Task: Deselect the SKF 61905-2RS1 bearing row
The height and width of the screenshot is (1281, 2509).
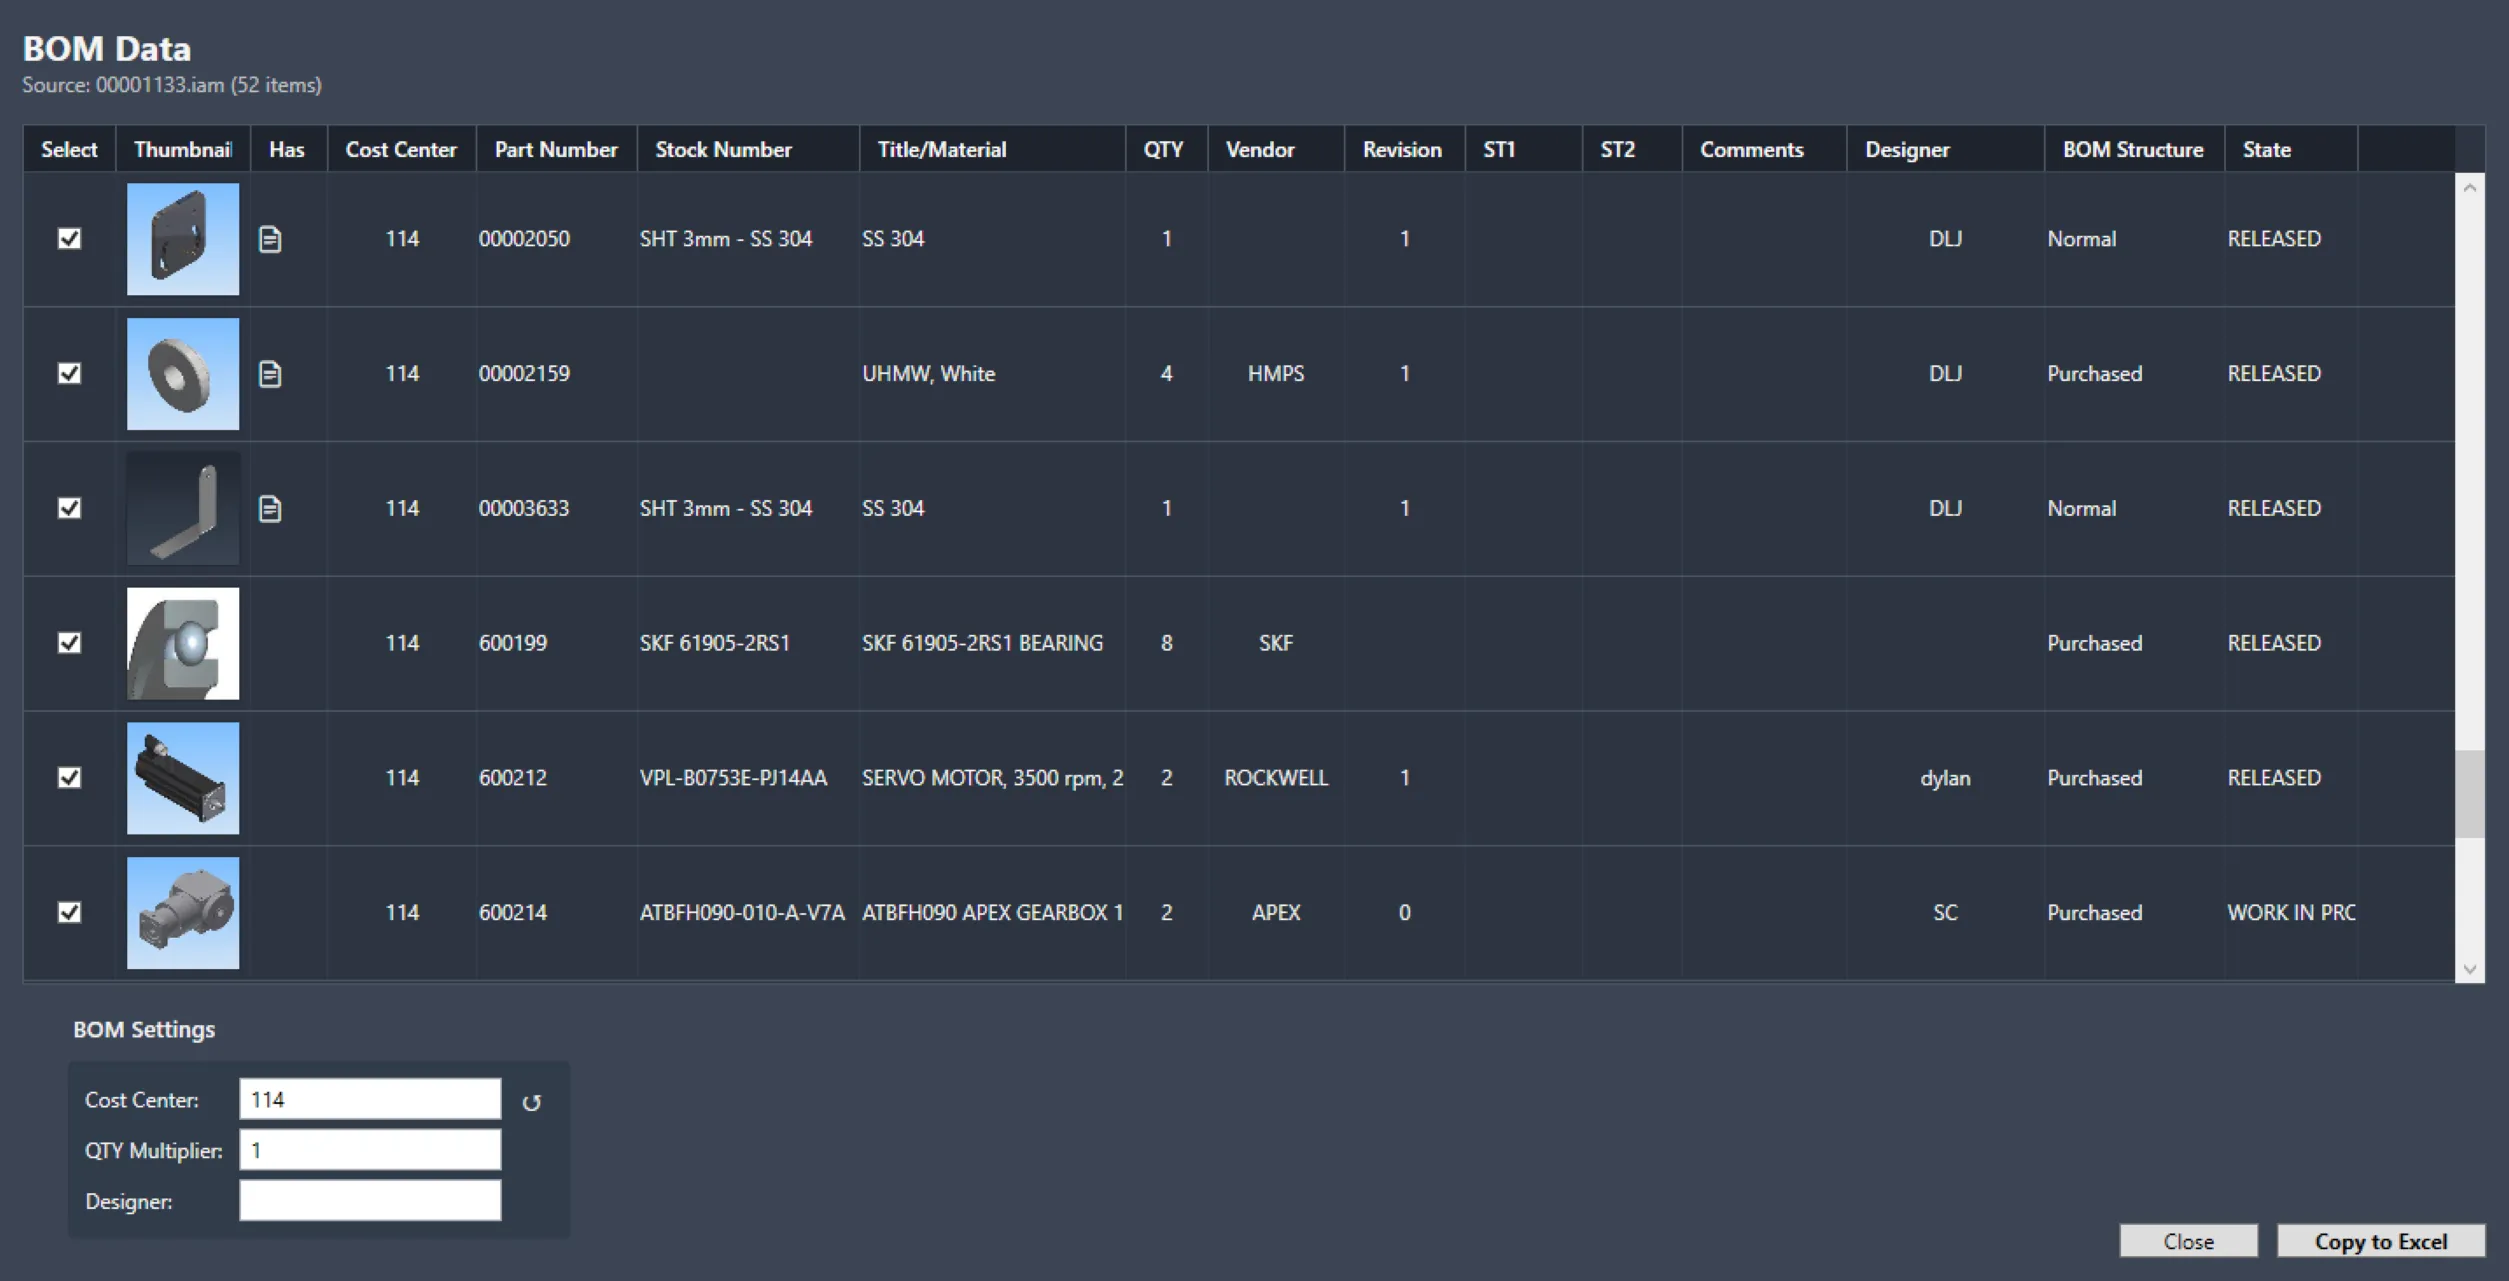Action: pyautogui.click(x=69, y=643)
